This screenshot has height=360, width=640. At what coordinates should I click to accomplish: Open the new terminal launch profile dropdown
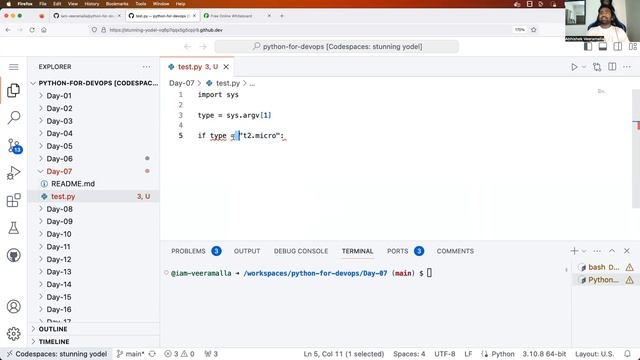[x=584, y=251]
